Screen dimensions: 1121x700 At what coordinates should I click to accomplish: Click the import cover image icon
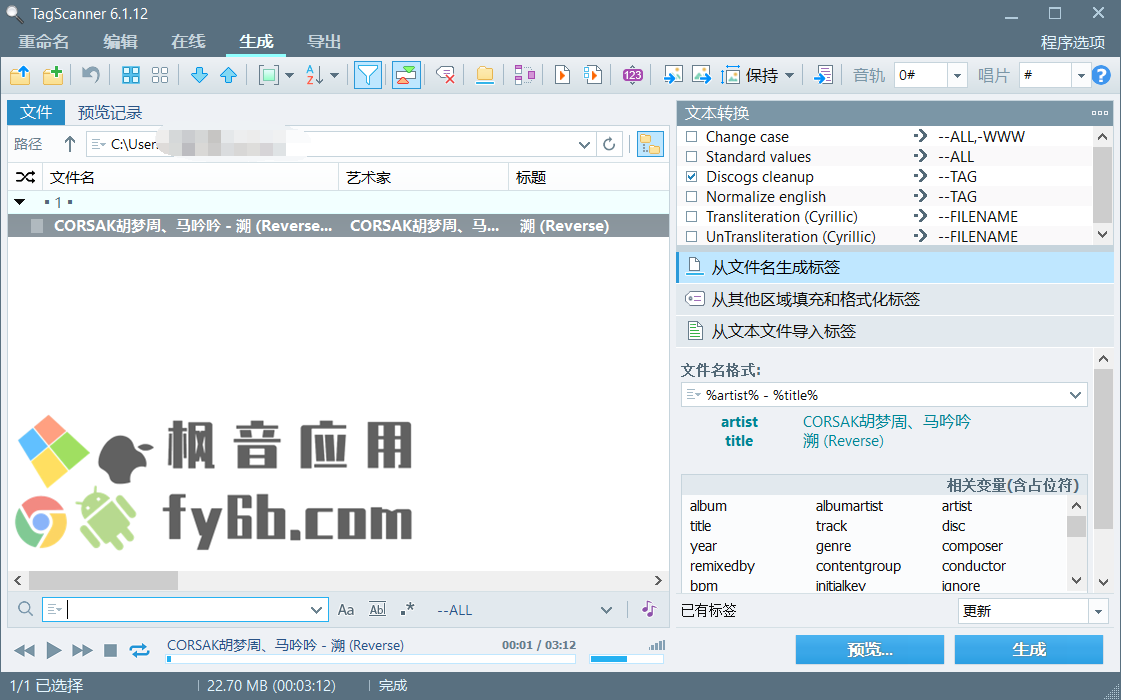click(673, 74)
